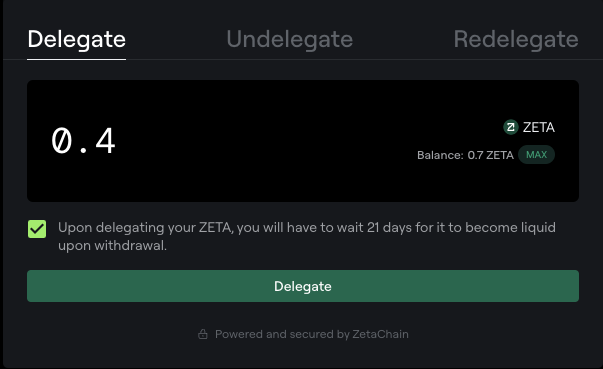Click the ZETA token logo icon
The height and width of the screenshot is (369, 603).
(x=511, y=127)
